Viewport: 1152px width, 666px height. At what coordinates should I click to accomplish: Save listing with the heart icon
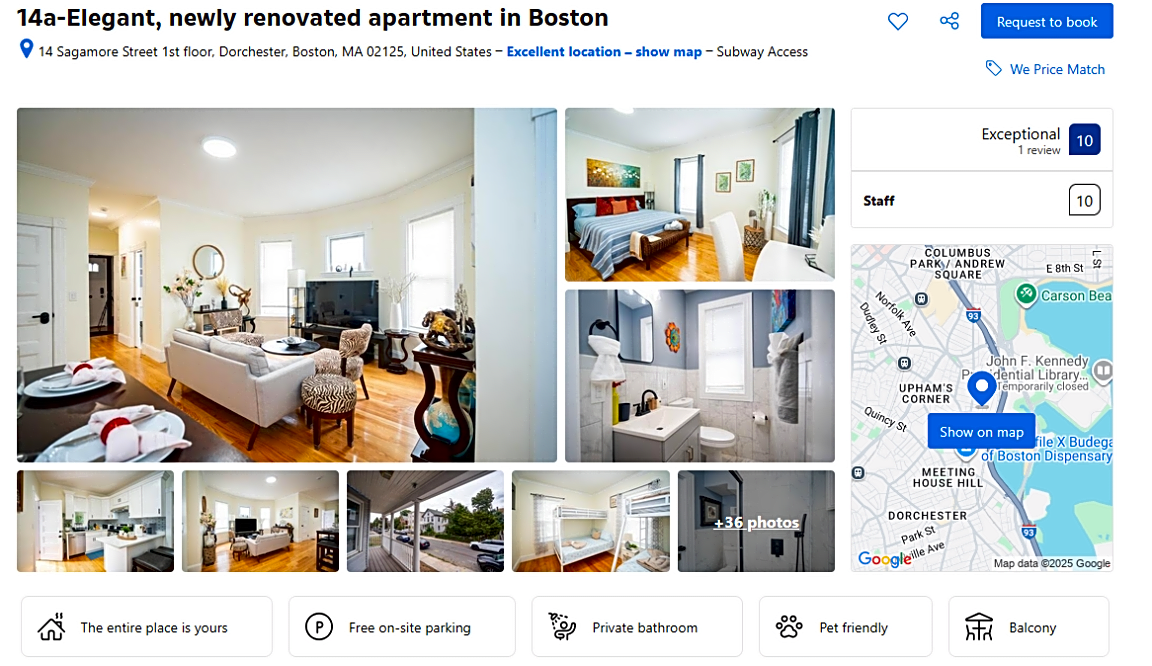(898, 21)
